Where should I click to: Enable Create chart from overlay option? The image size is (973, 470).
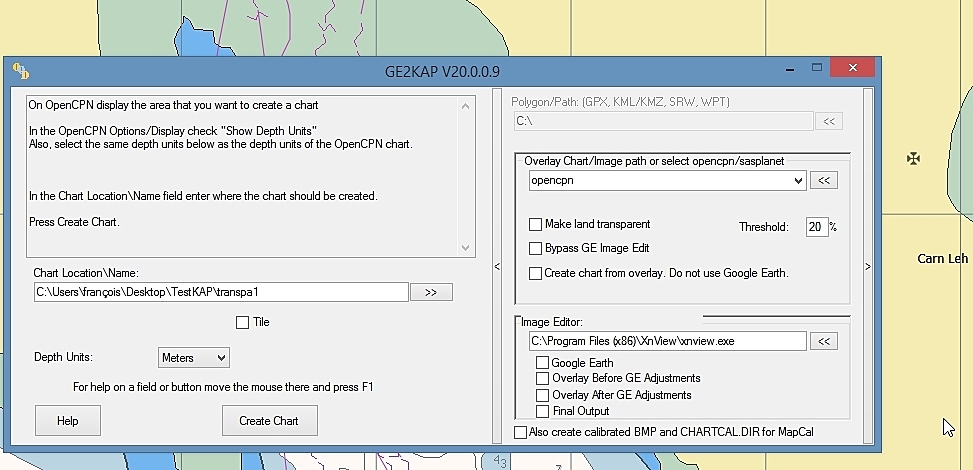coord(536,273)
